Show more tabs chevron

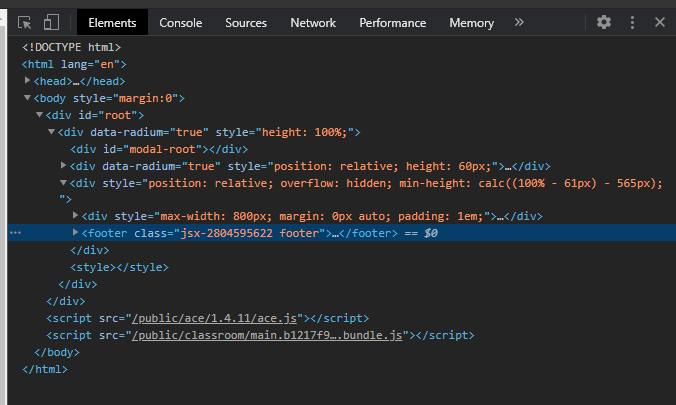point(519,22)
